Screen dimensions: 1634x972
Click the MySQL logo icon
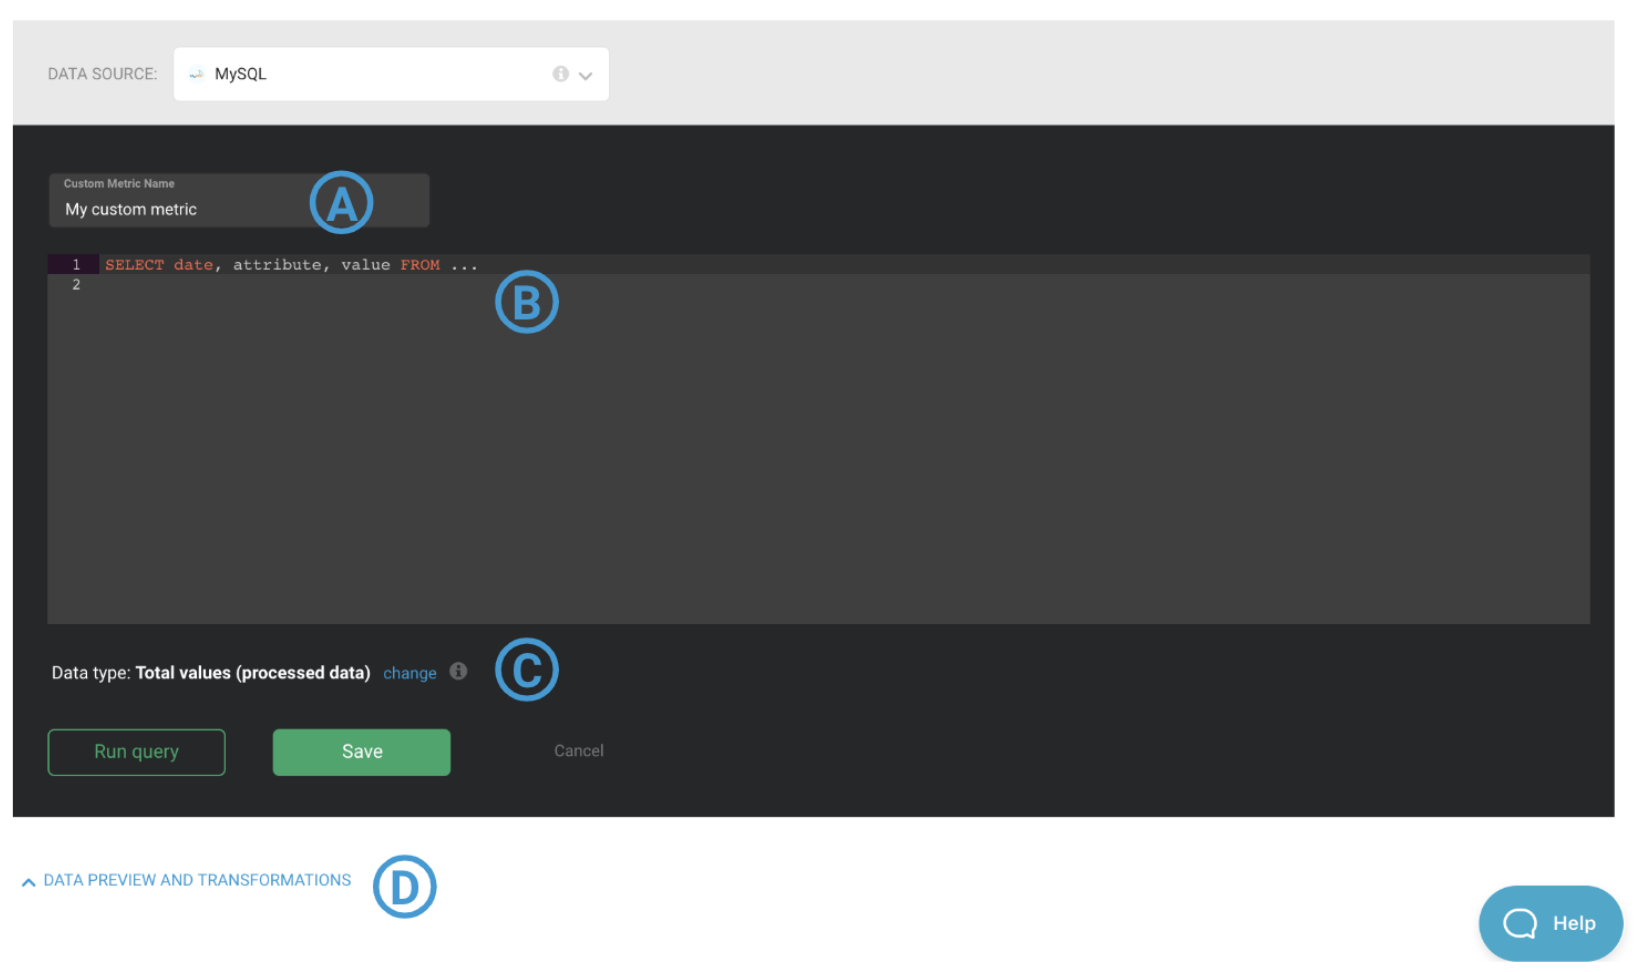click(x=197, y=74)
